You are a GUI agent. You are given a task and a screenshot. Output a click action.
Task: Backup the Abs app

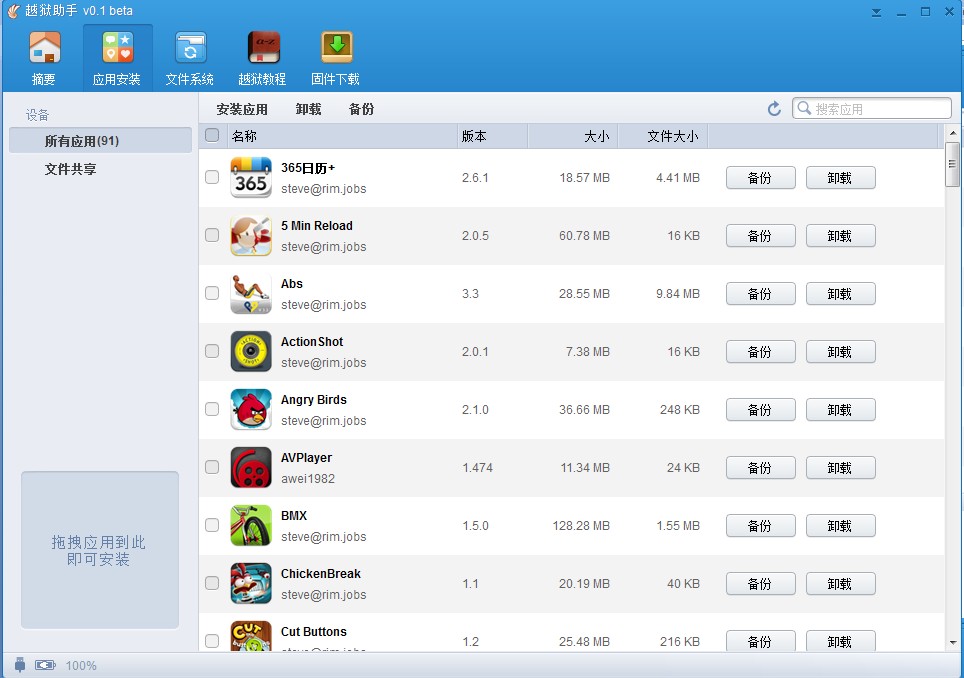coord(761,294)
